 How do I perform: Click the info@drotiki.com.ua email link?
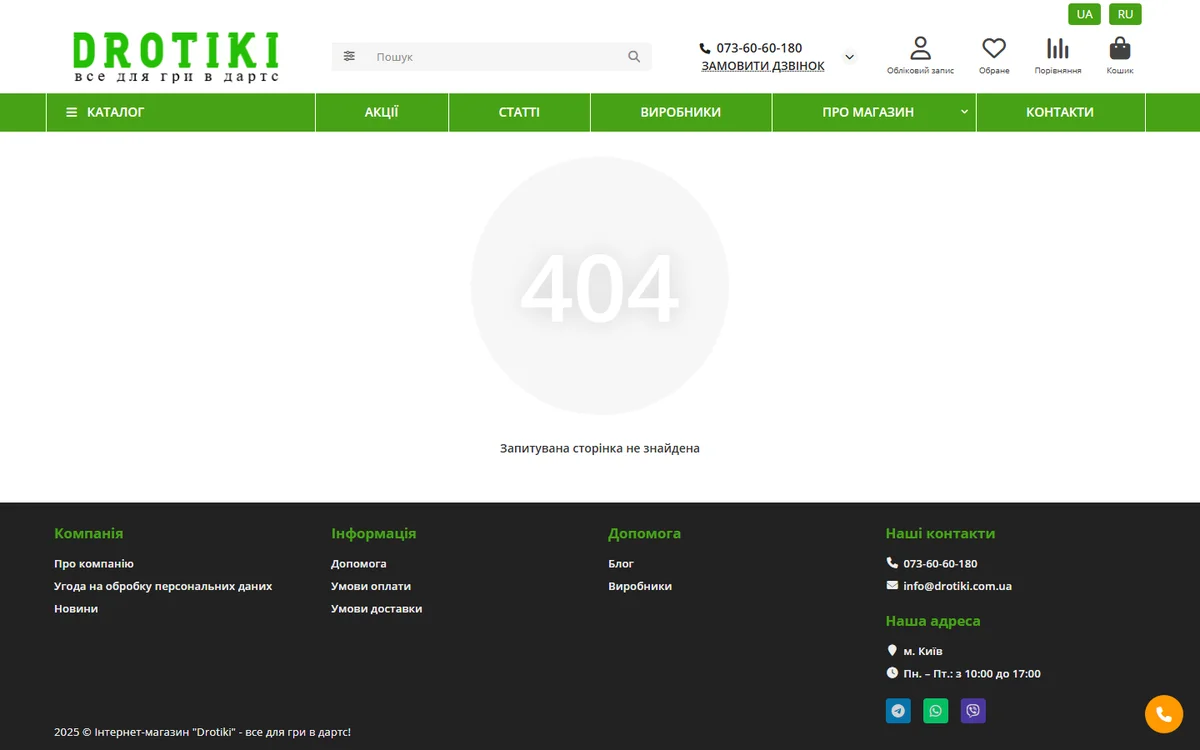957,586
